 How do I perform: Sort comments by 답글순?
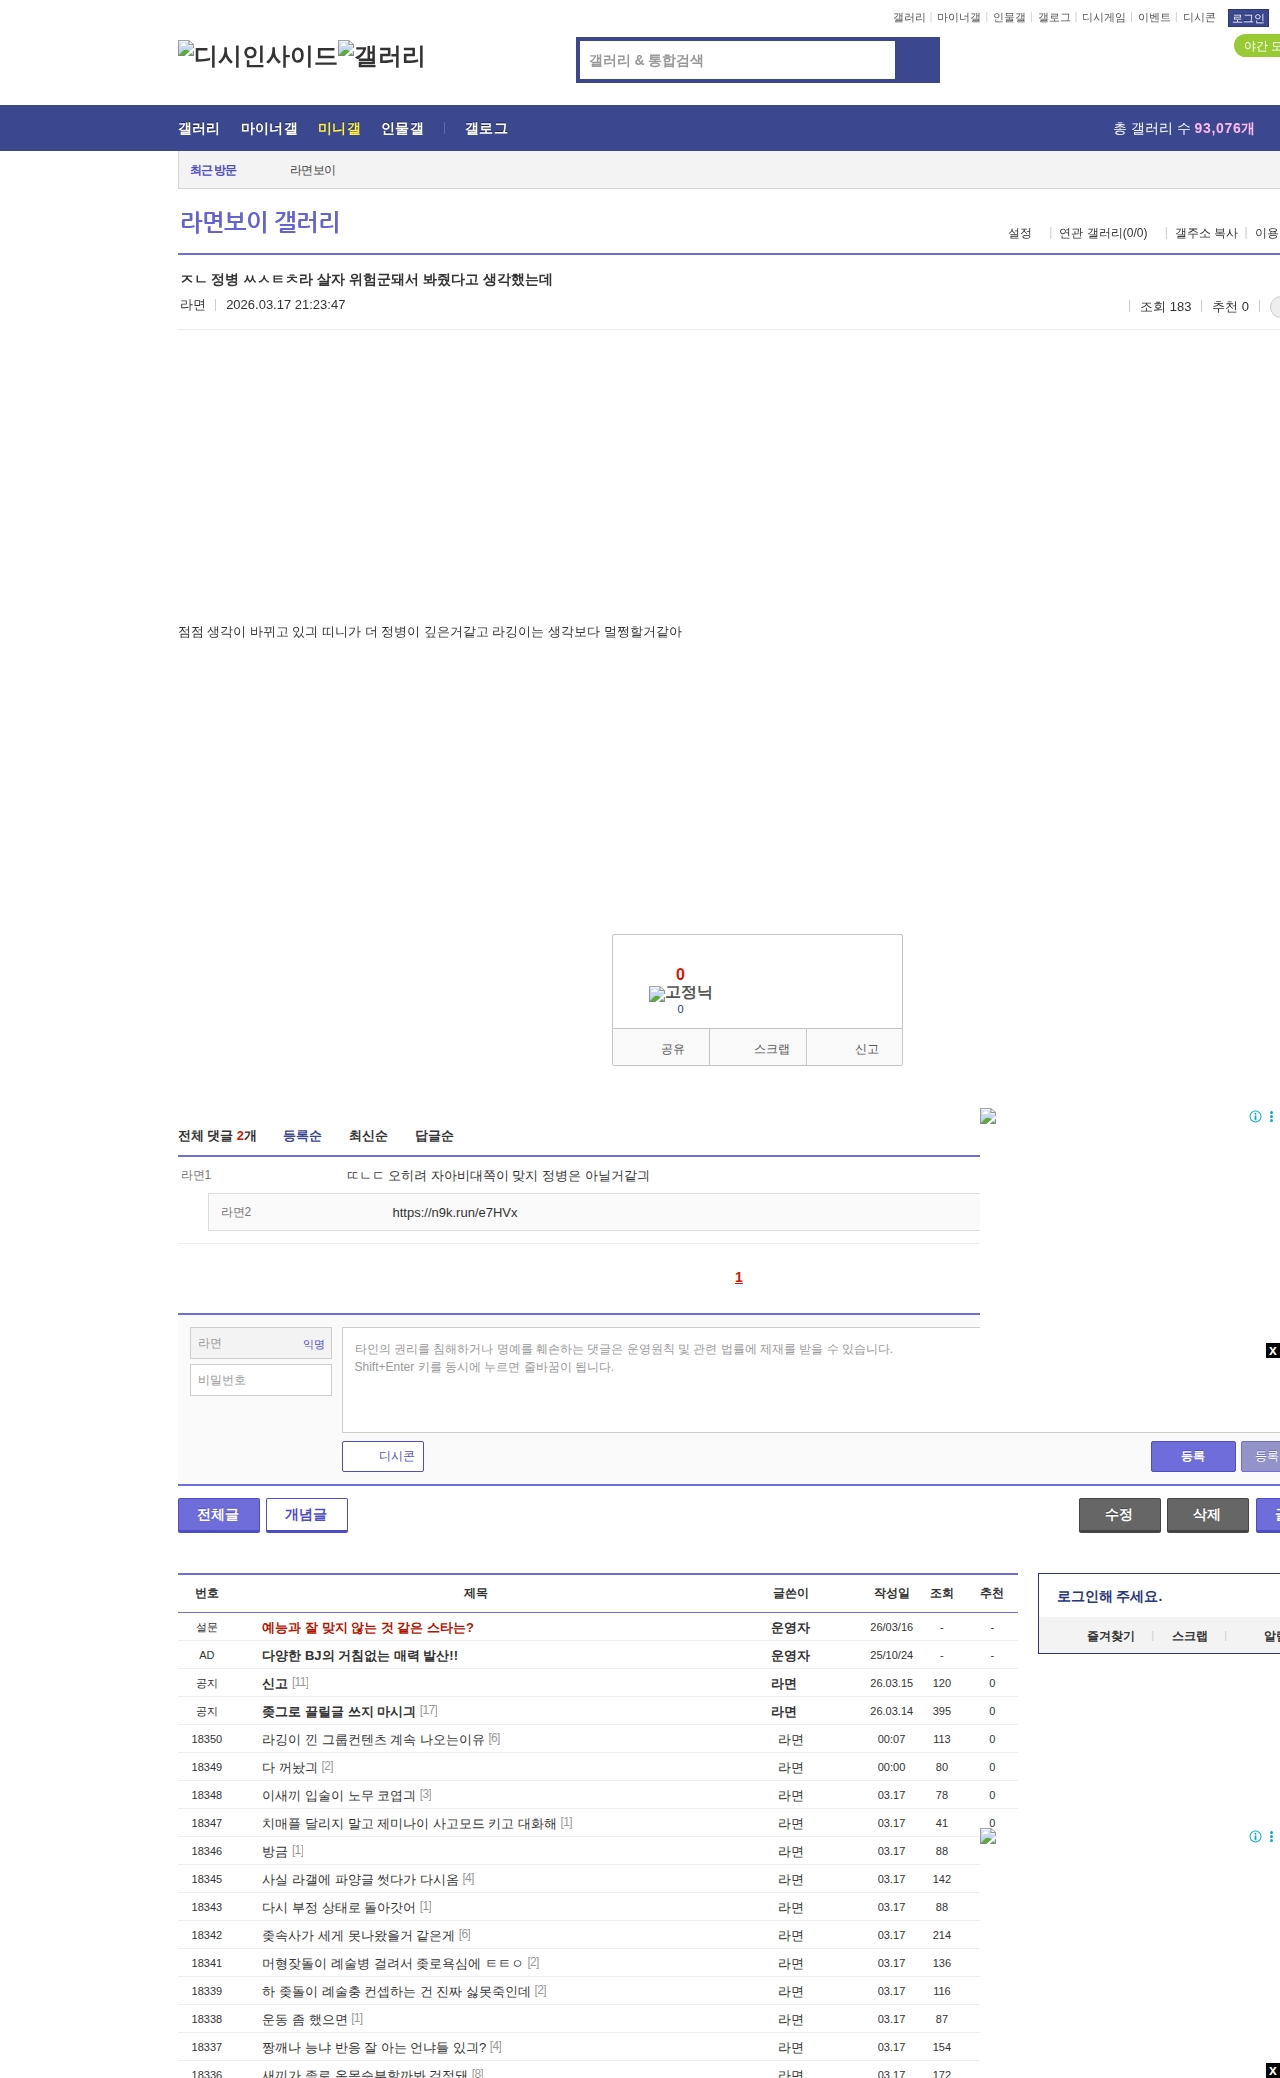pyautogui.click(x=434, y=1136)
